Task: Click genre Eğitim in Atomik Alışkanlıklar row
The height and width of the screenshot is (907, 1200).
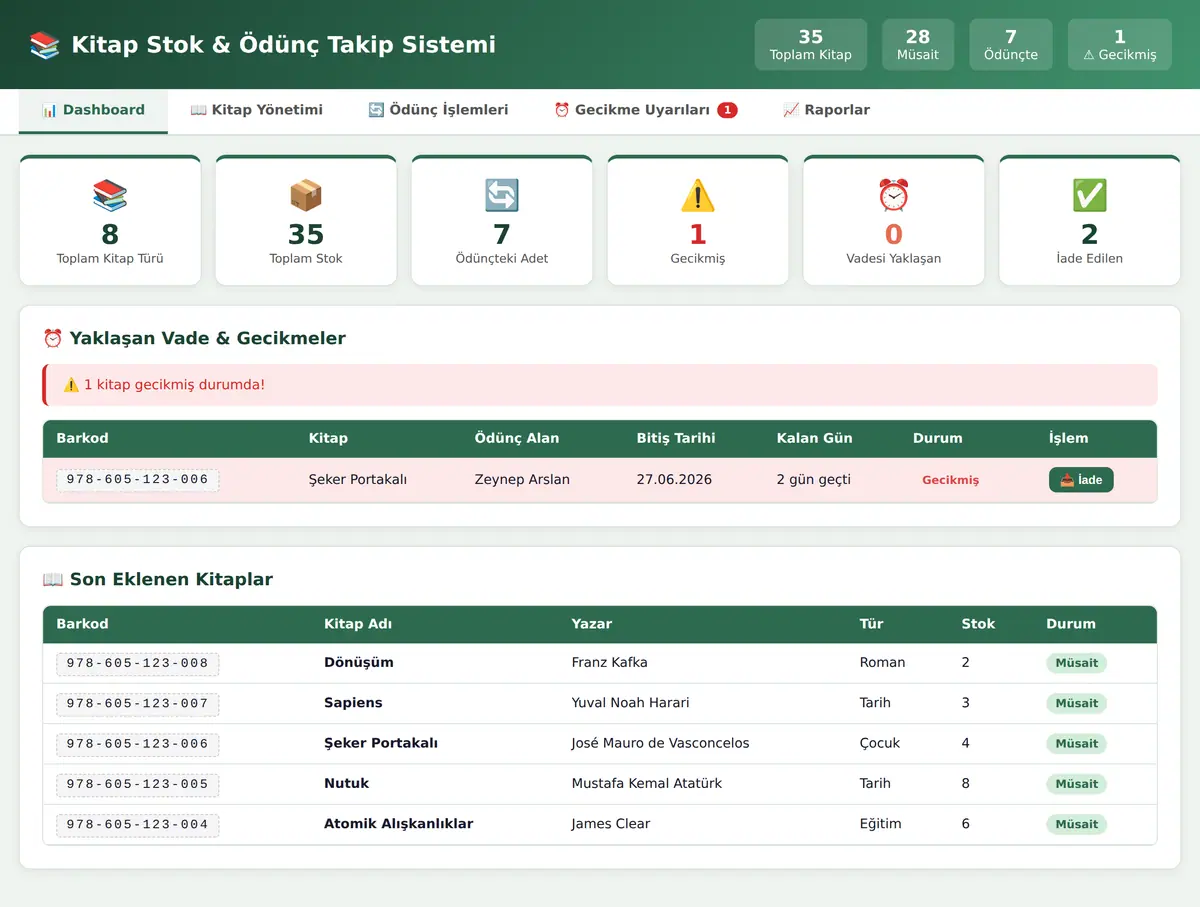Action: click(881, 824)
